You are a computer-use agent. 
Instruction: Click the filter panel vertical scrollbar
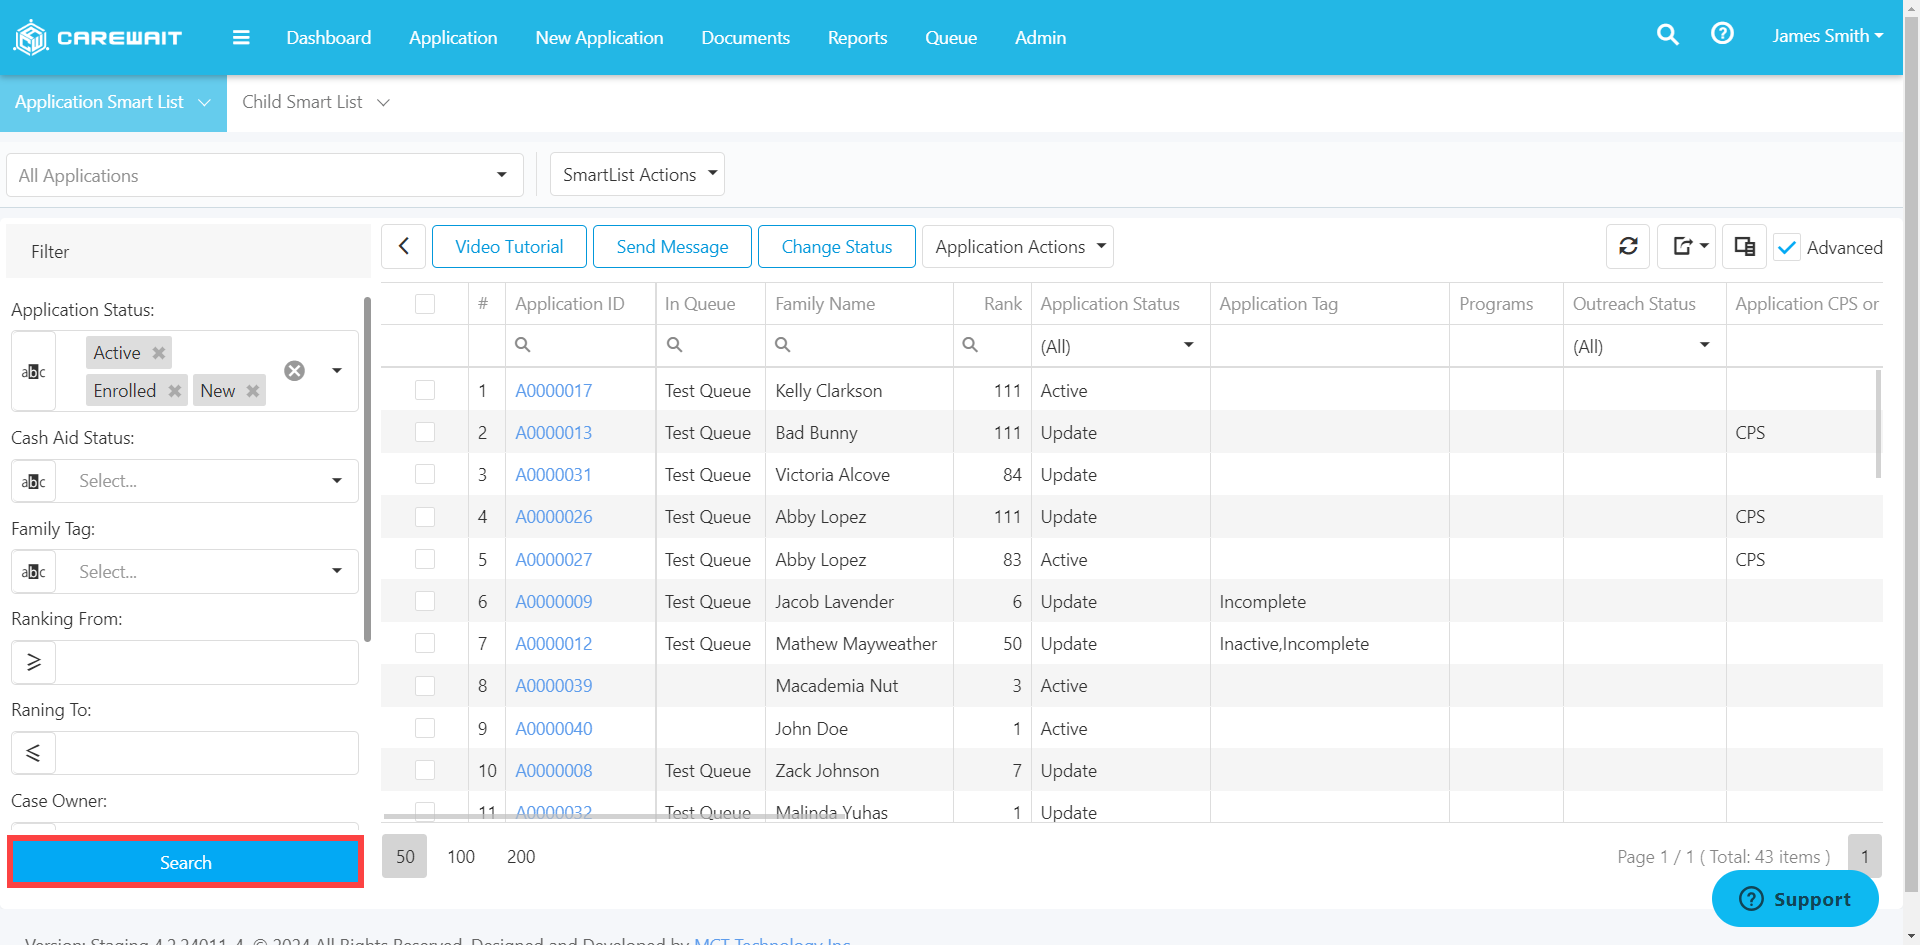point(367,468)
